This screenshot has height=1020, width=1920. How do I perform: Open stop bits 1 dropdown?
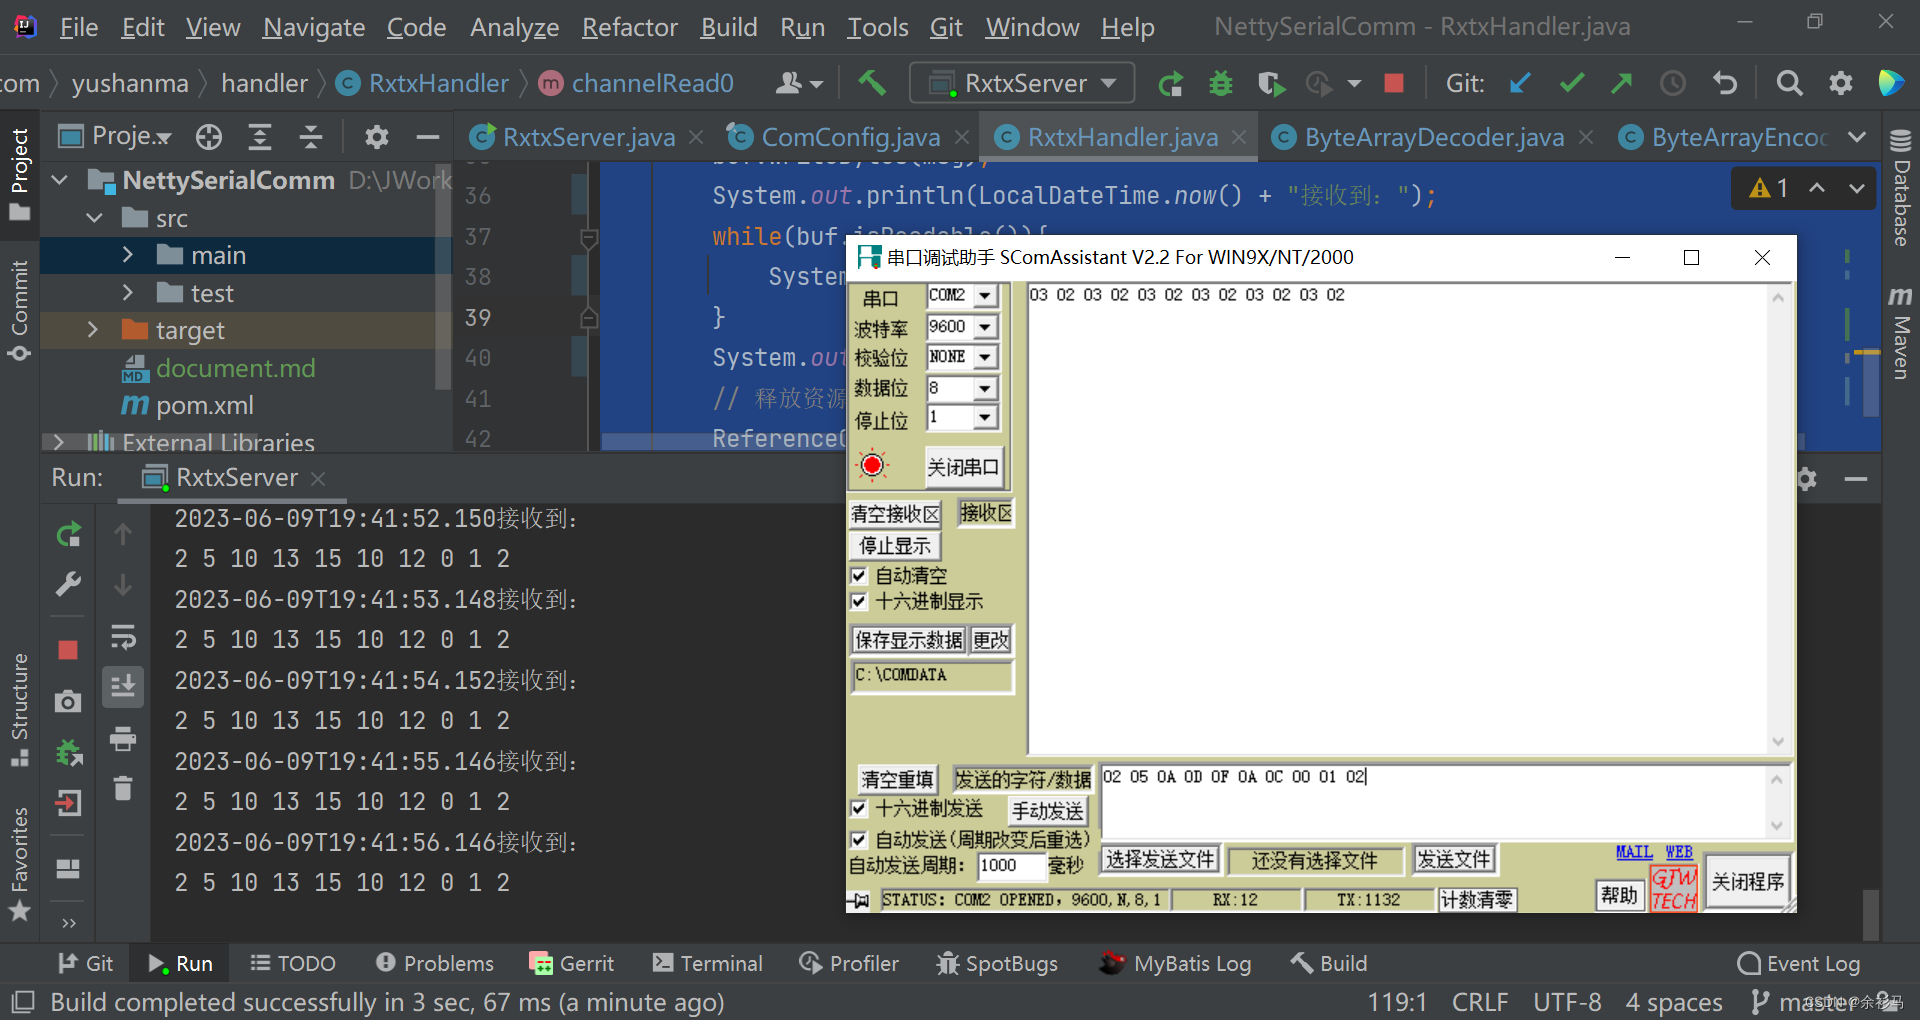point(986,417)
